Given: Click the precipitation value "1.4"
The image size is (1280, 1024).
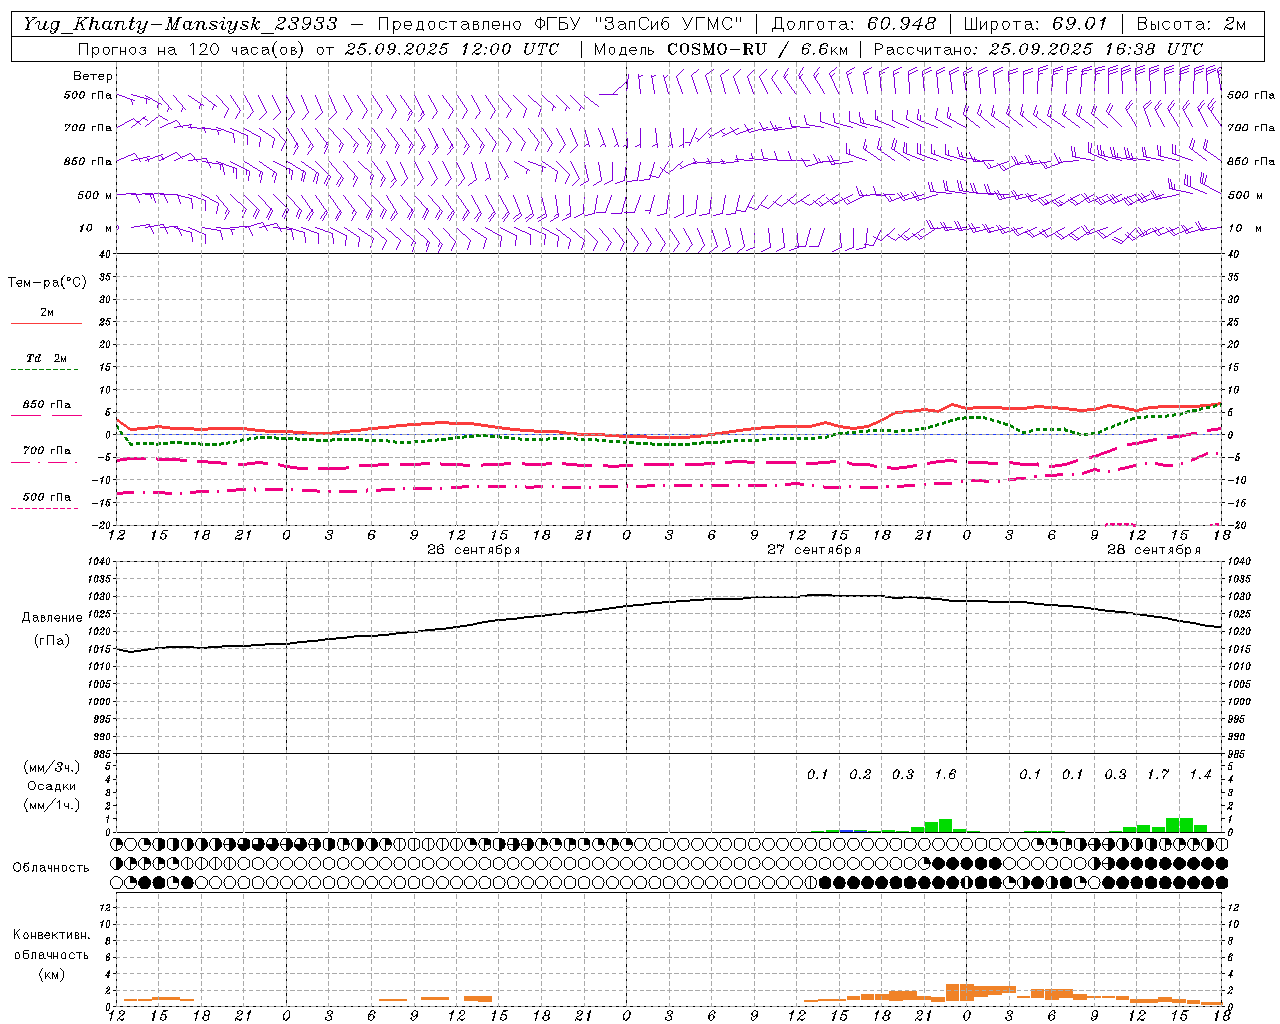Looking at the screenshot, I should pos(1200,774).
